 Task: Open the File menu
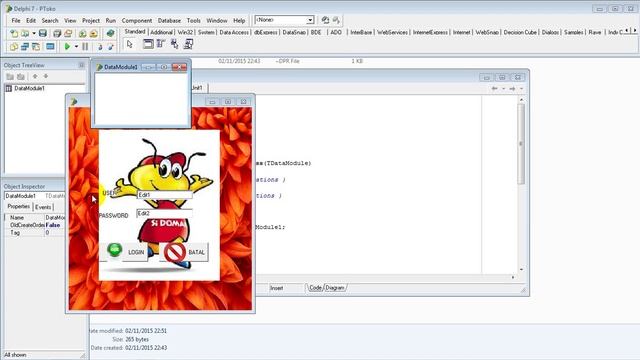[x=16, y=20]
